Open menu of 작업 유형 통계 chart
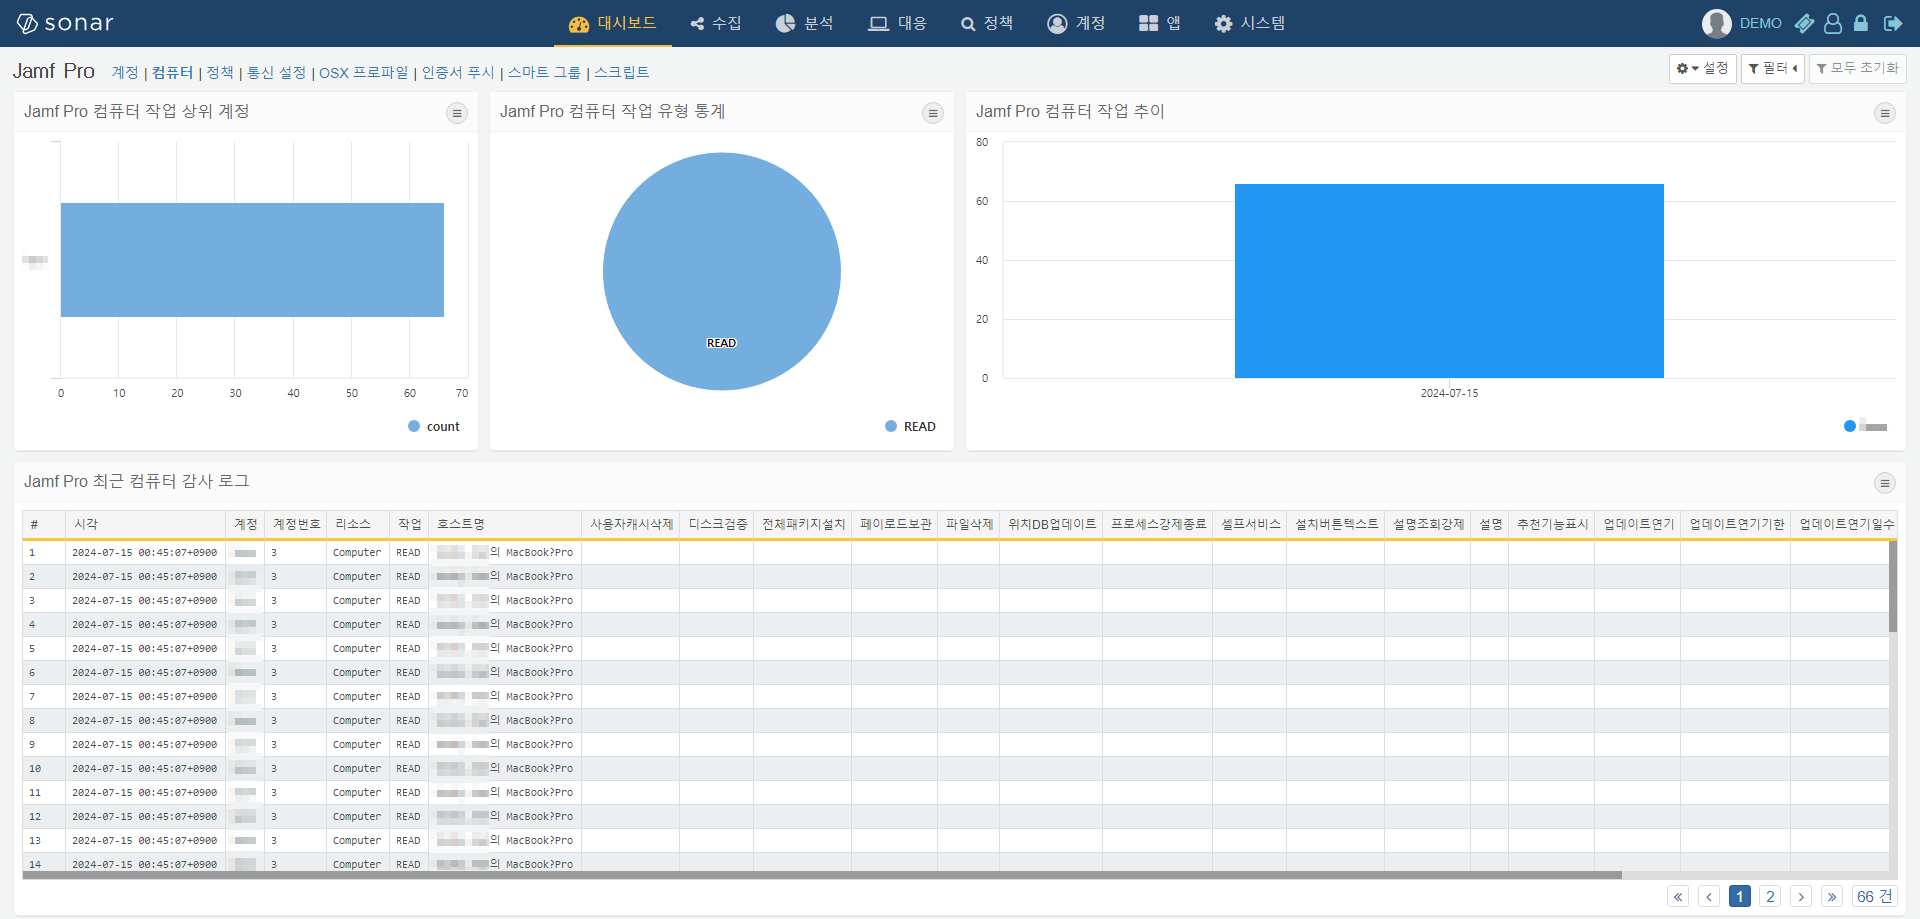Screen dimensions: 1920x919 [933, 113]
